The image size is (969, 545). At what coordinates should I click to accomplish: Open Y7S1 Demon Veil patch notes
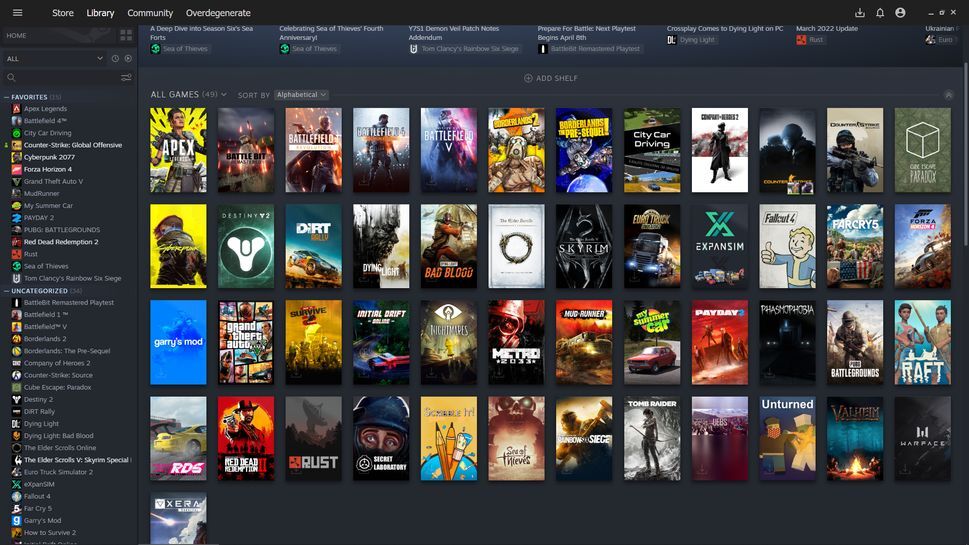pos(454,33)
